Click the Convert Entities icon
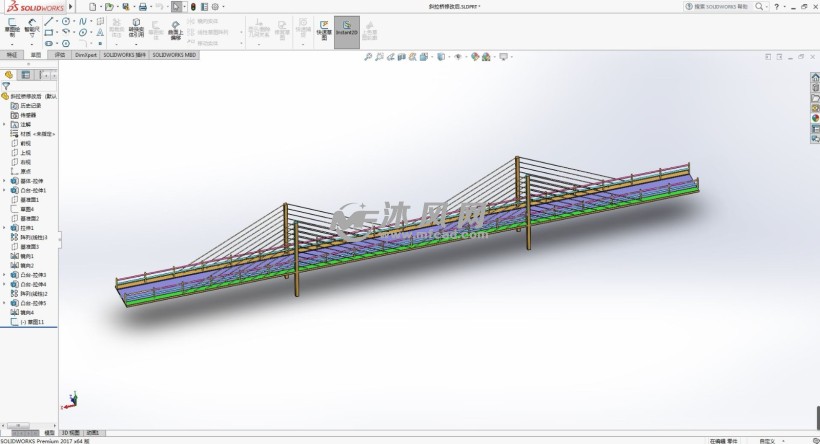This screenshot has height=444, width=820. pyautogui.click(x=136, y=27)
